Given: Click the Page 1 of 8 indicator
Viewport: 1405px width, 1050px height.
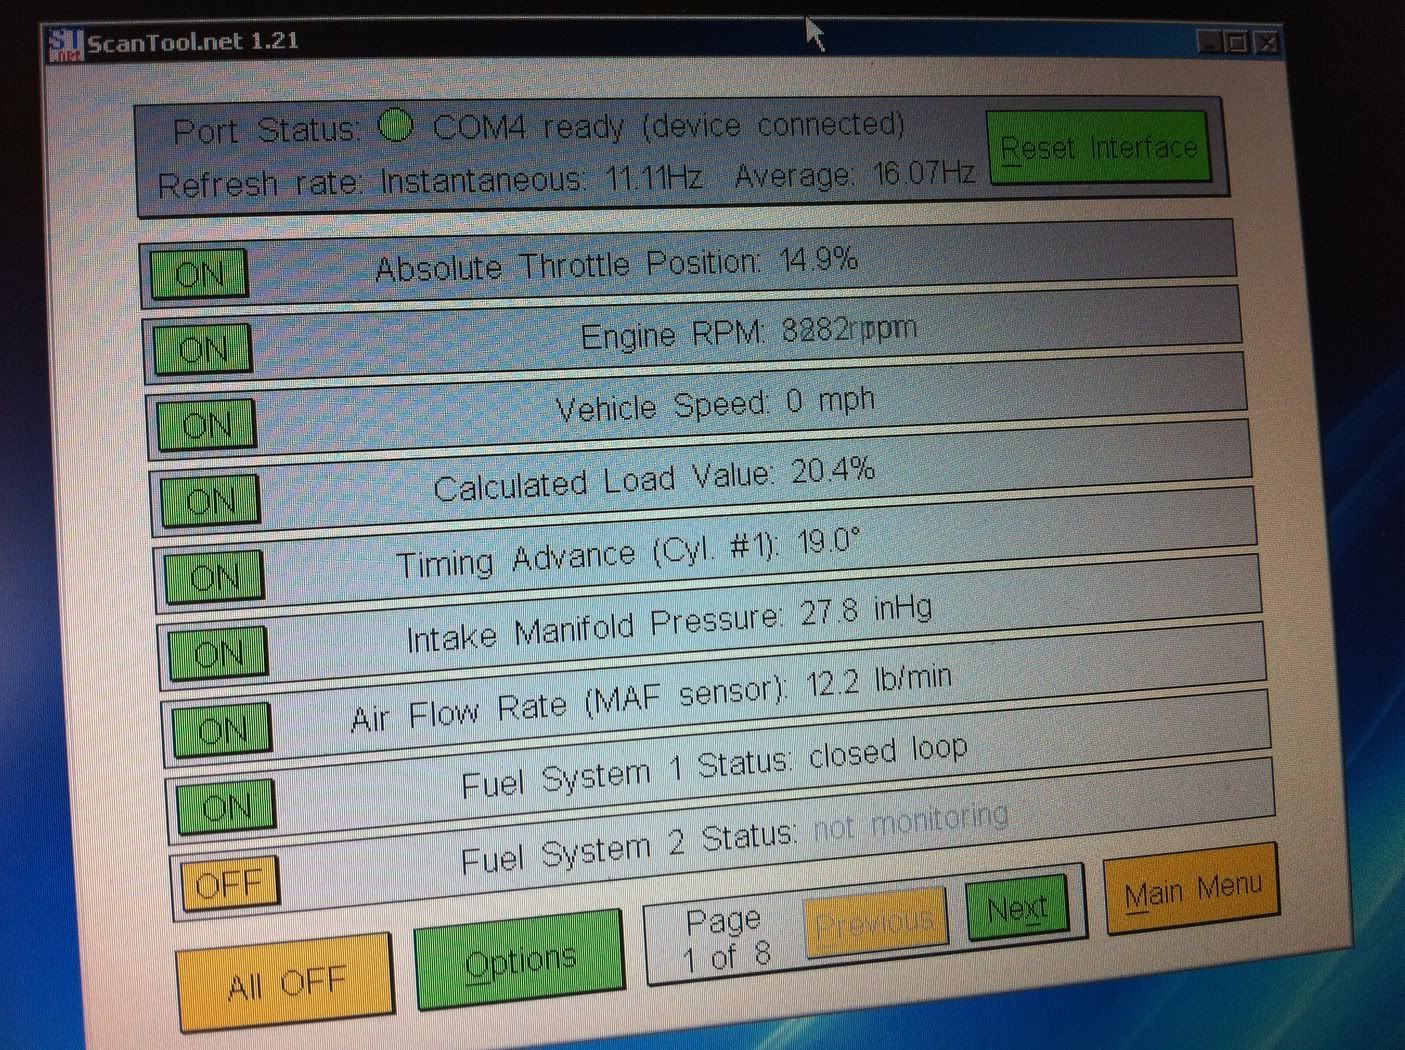Looking at the screenshot, I should click(724, 938).
